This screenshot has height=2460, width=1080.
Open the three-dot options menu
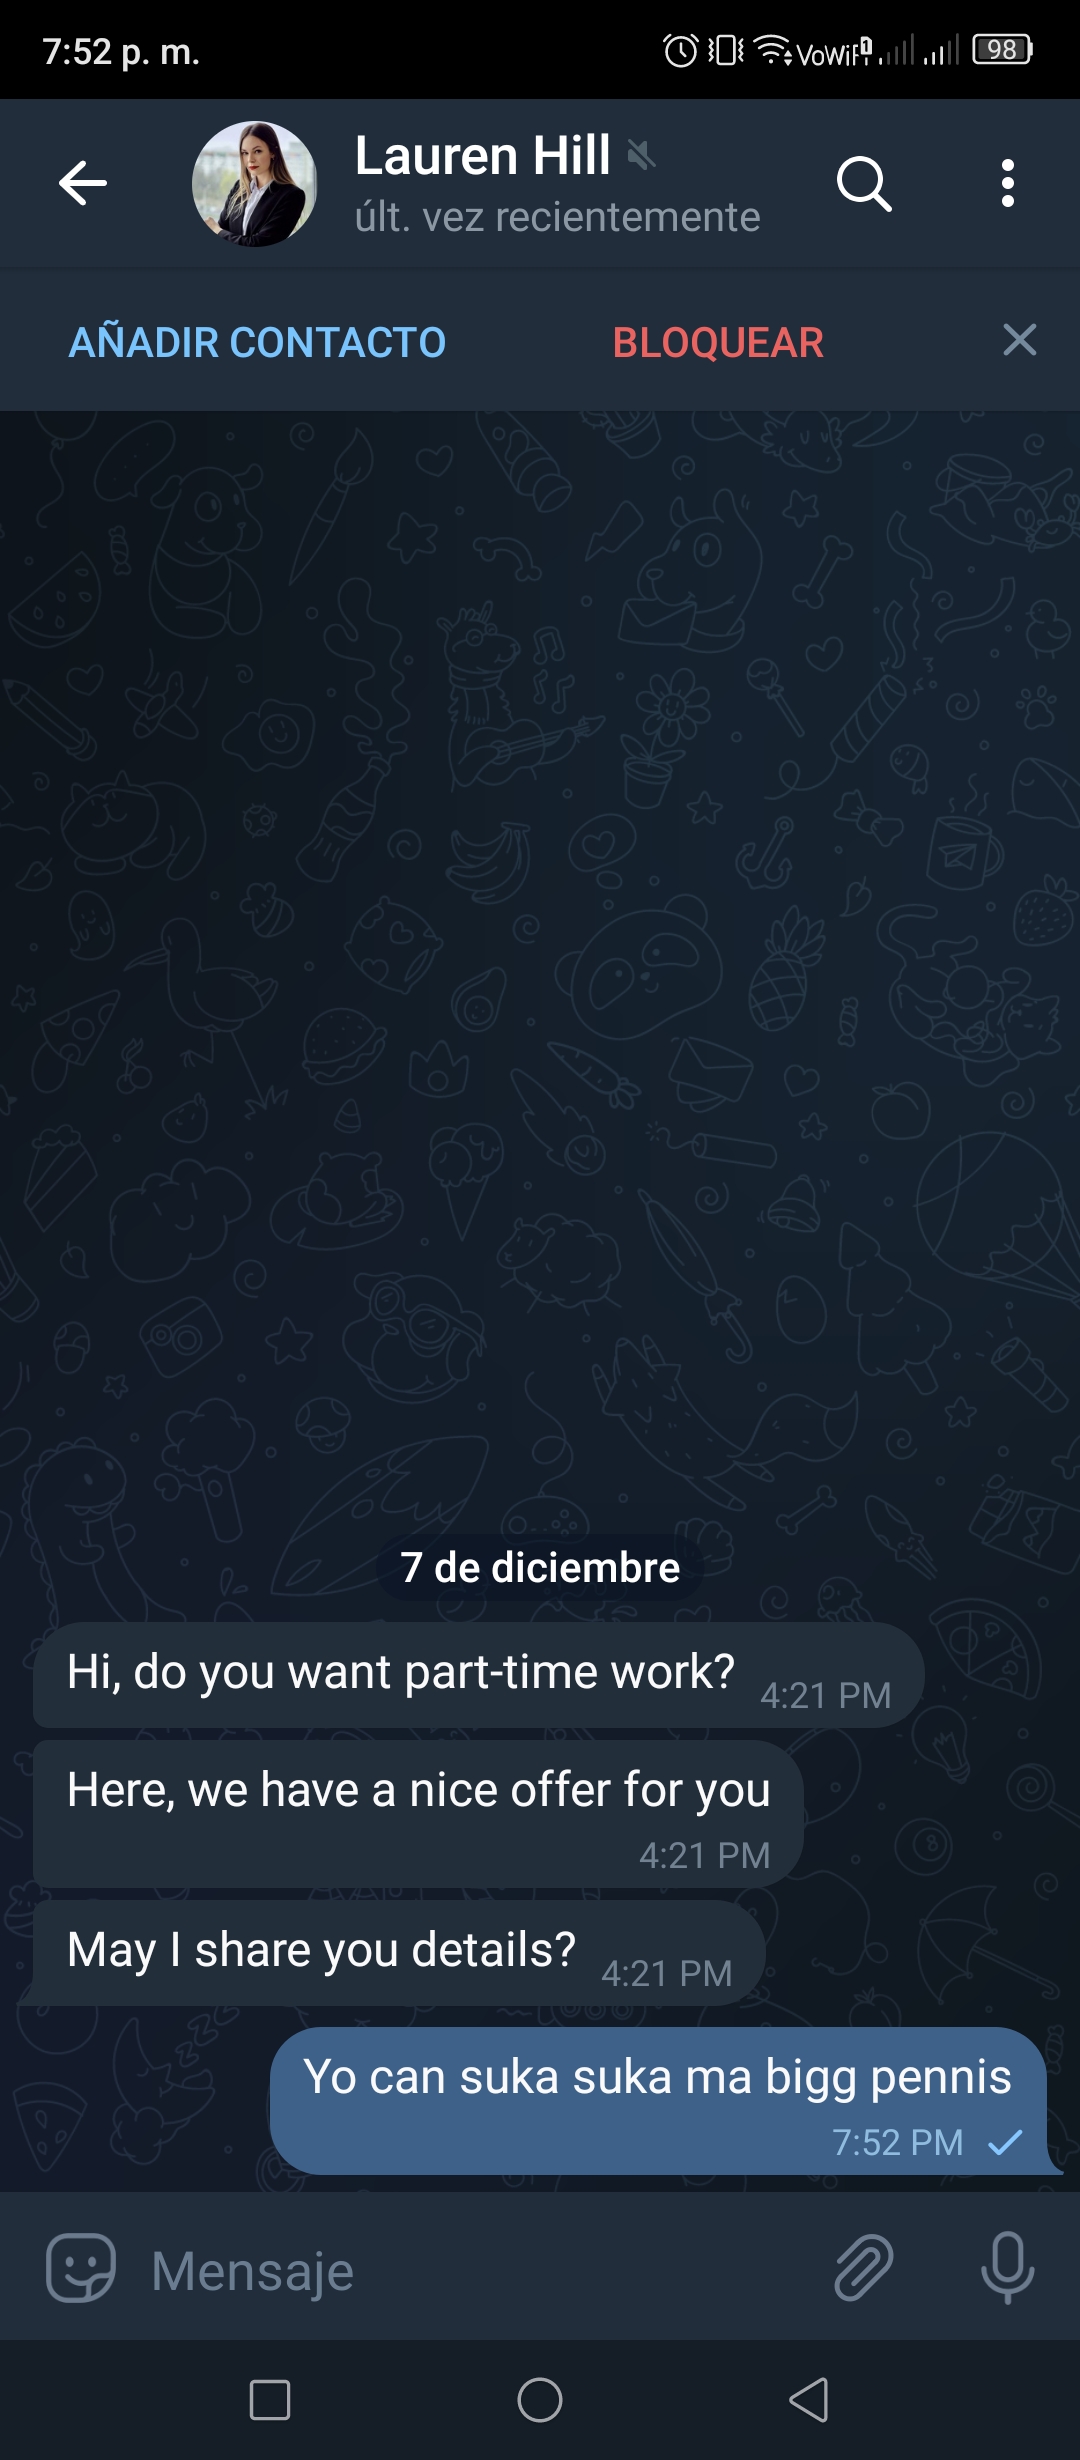pos(1008,184)
